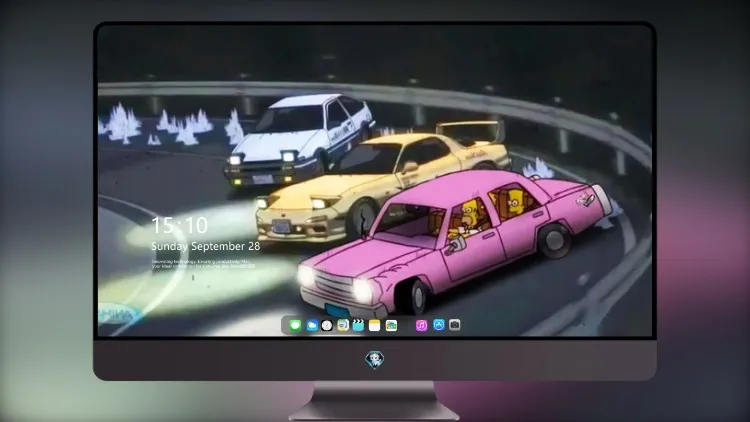750x422 pixels.
Task: Open the Camera app in the dock
Action: (x=455, y=325)
